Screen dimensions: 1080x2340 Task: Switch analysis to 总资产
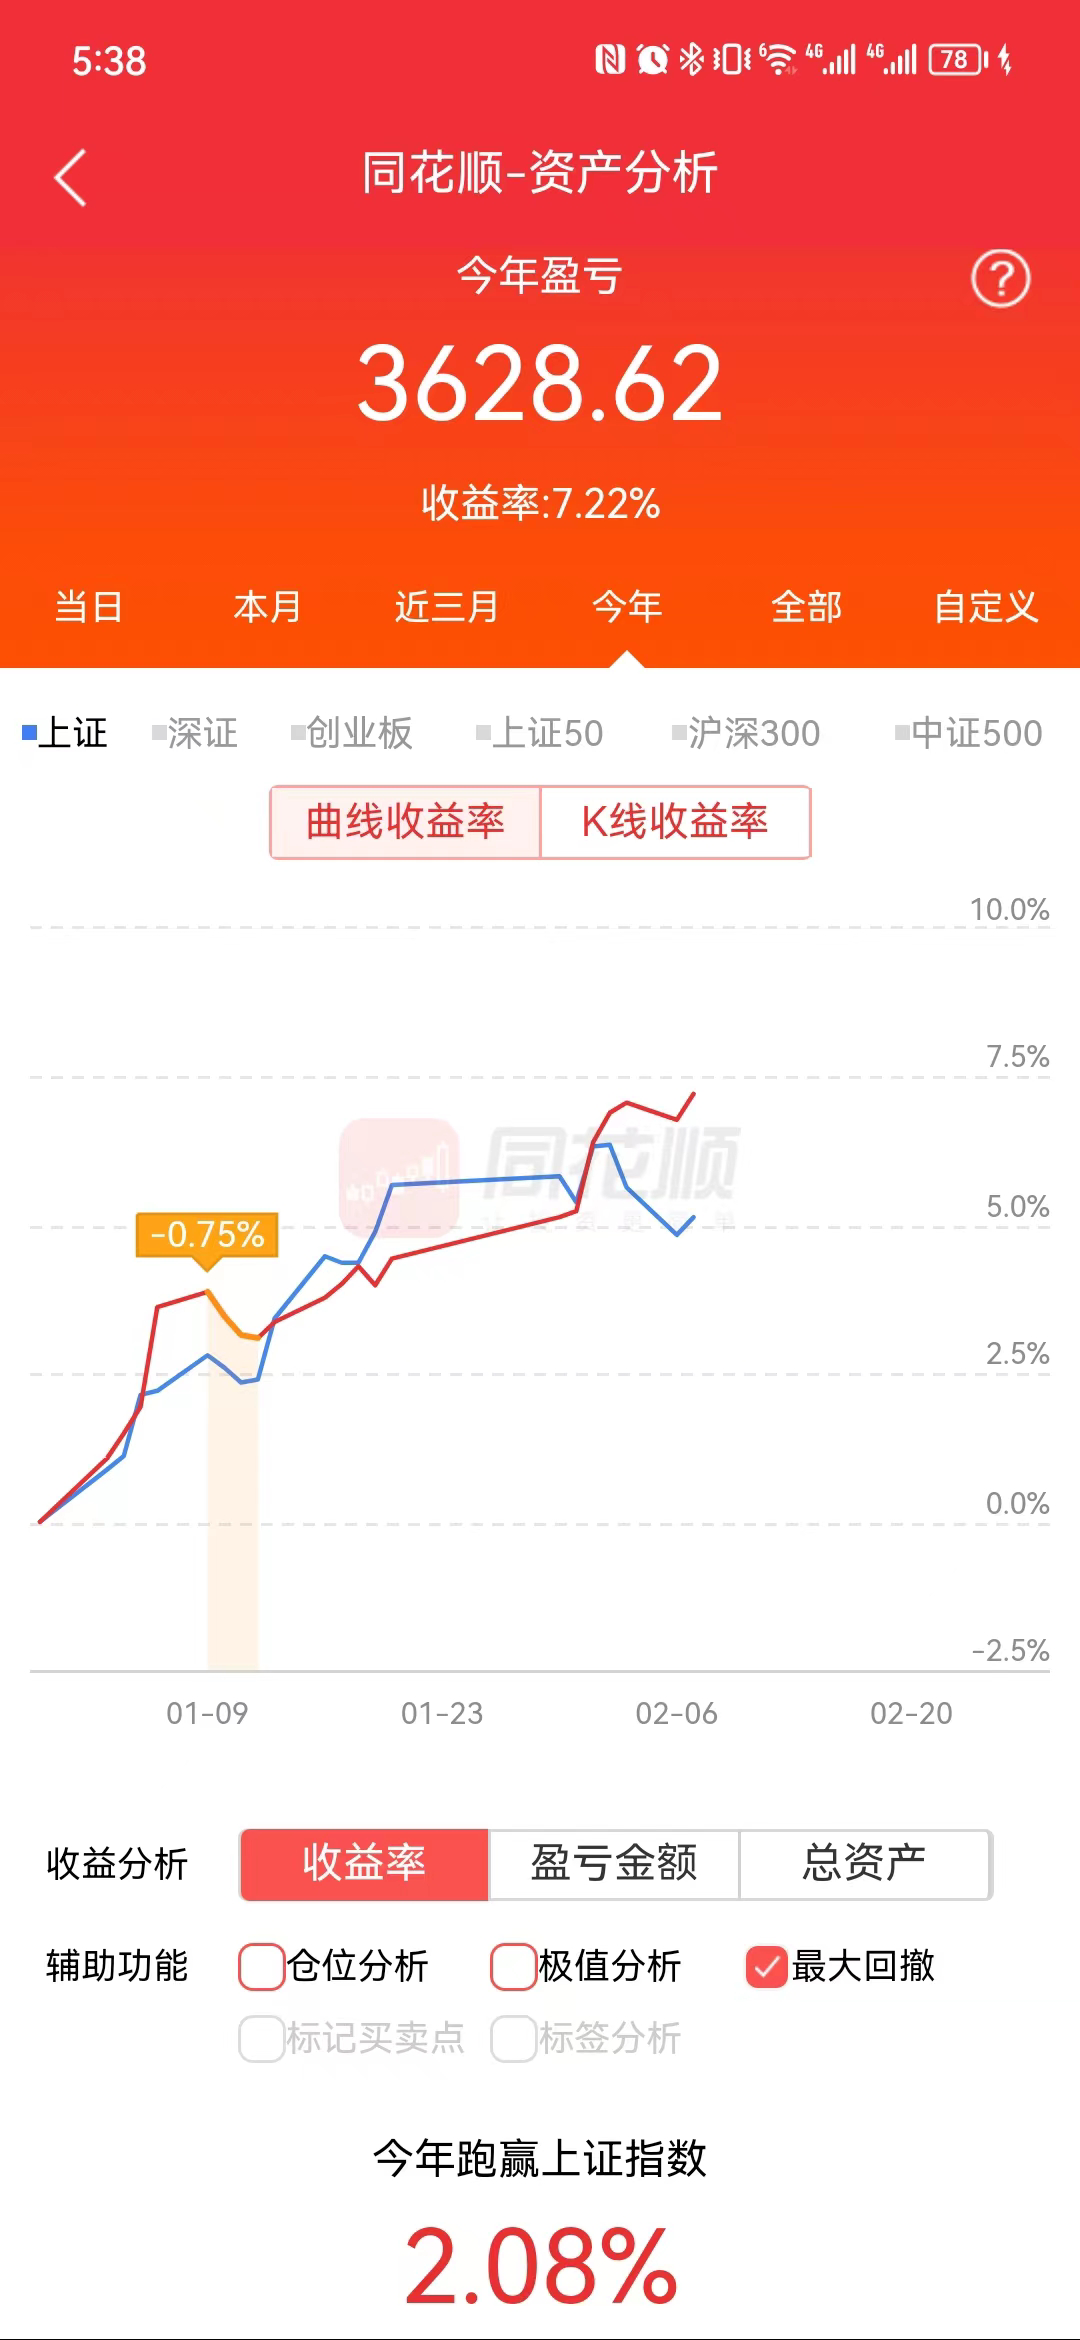click(x=864, y=1864)
